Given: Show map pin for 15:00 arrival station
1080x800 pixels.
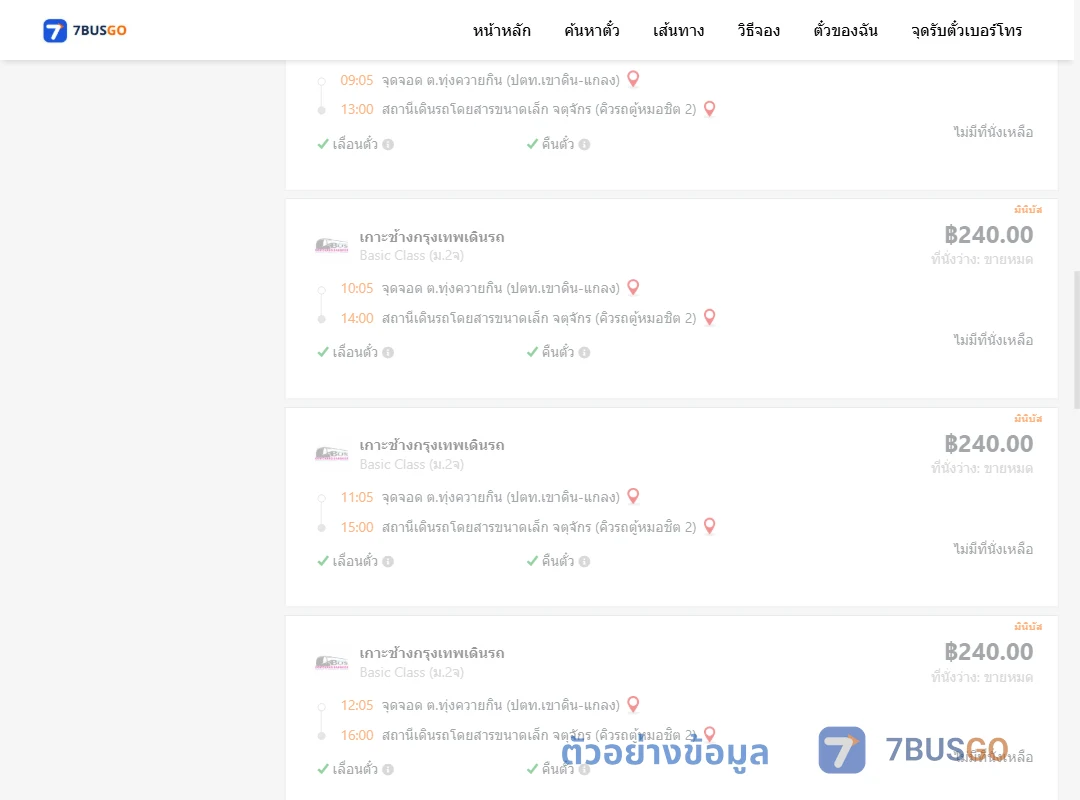Looking at the screenshot, I should [709, 526].
